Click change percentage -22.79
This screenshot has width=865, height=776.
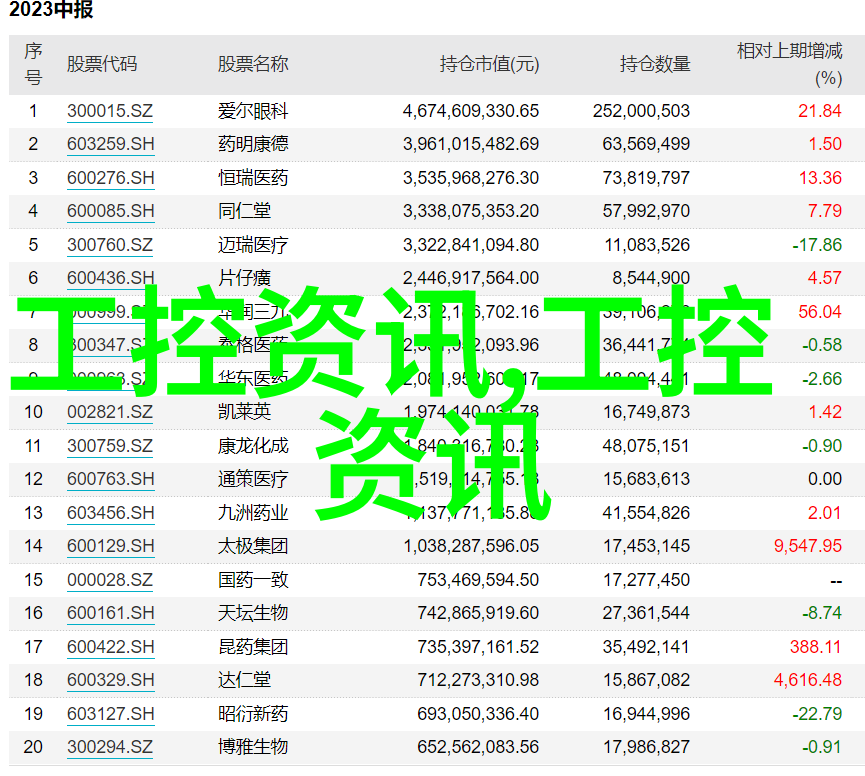tap(817, 714)
